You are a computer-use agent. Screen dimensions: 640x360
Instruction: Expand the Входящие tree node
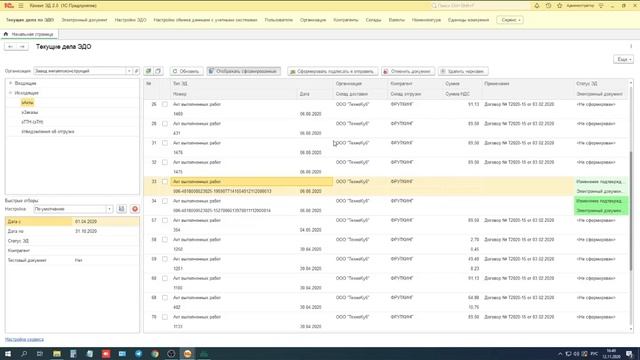(10, 83)
